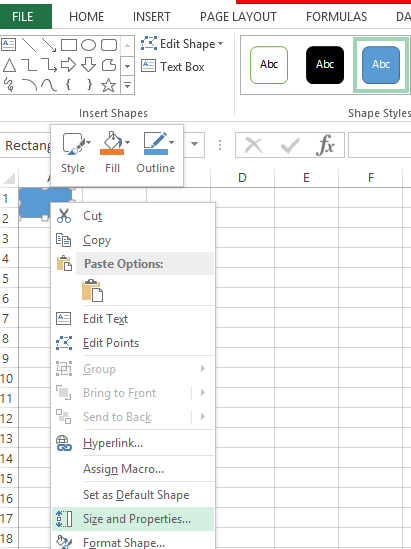The image size is (411, 549).
Task: Select the oval shape in Insert Shapes
Action: [x=89, y=45]
